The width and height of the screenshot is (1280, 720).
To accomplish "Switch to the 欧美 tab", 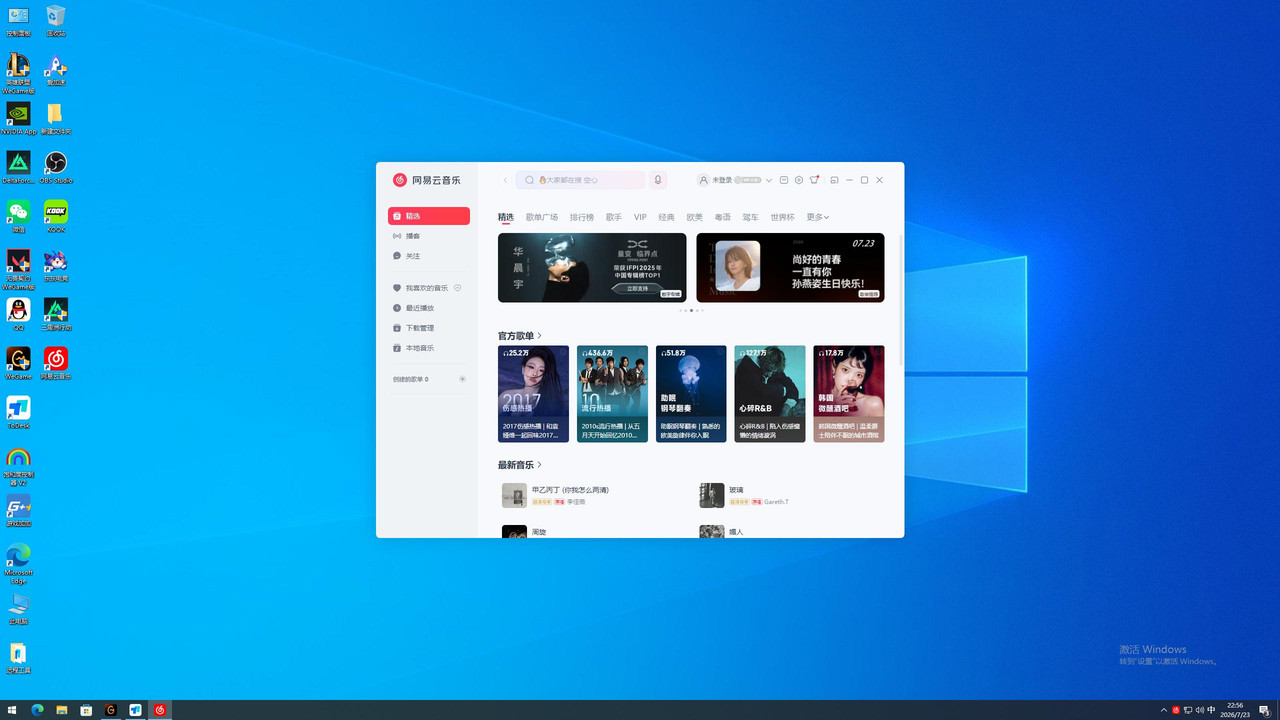I will coord(695,217).
